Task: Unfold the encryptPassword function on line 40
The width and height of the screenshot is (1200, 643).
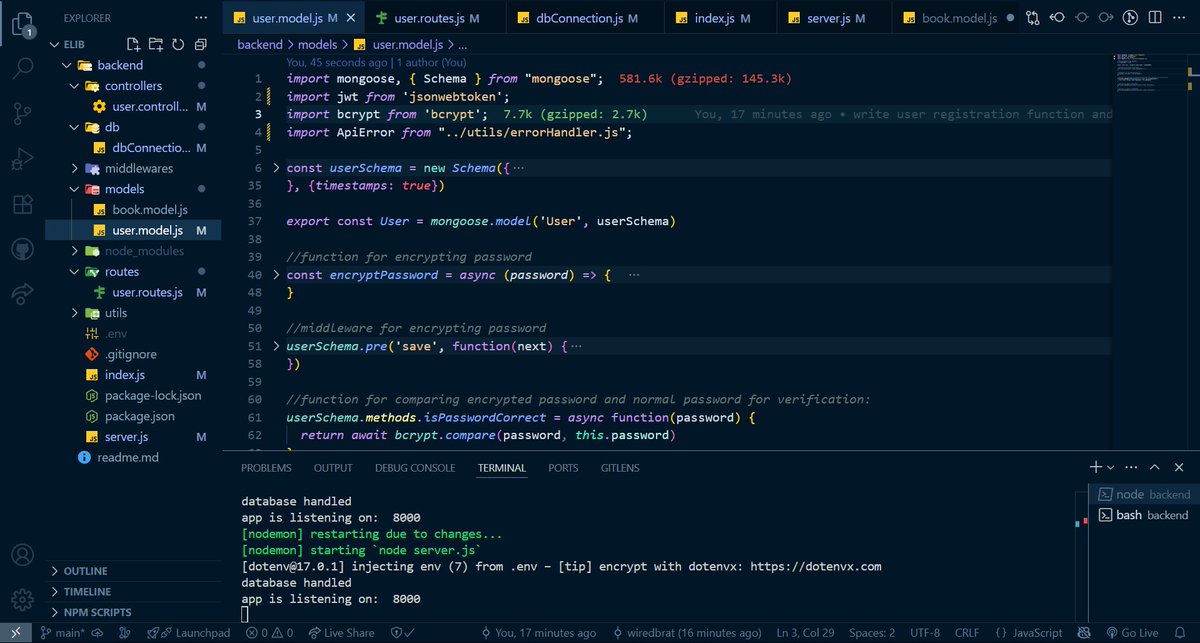Action: (277, 274)
